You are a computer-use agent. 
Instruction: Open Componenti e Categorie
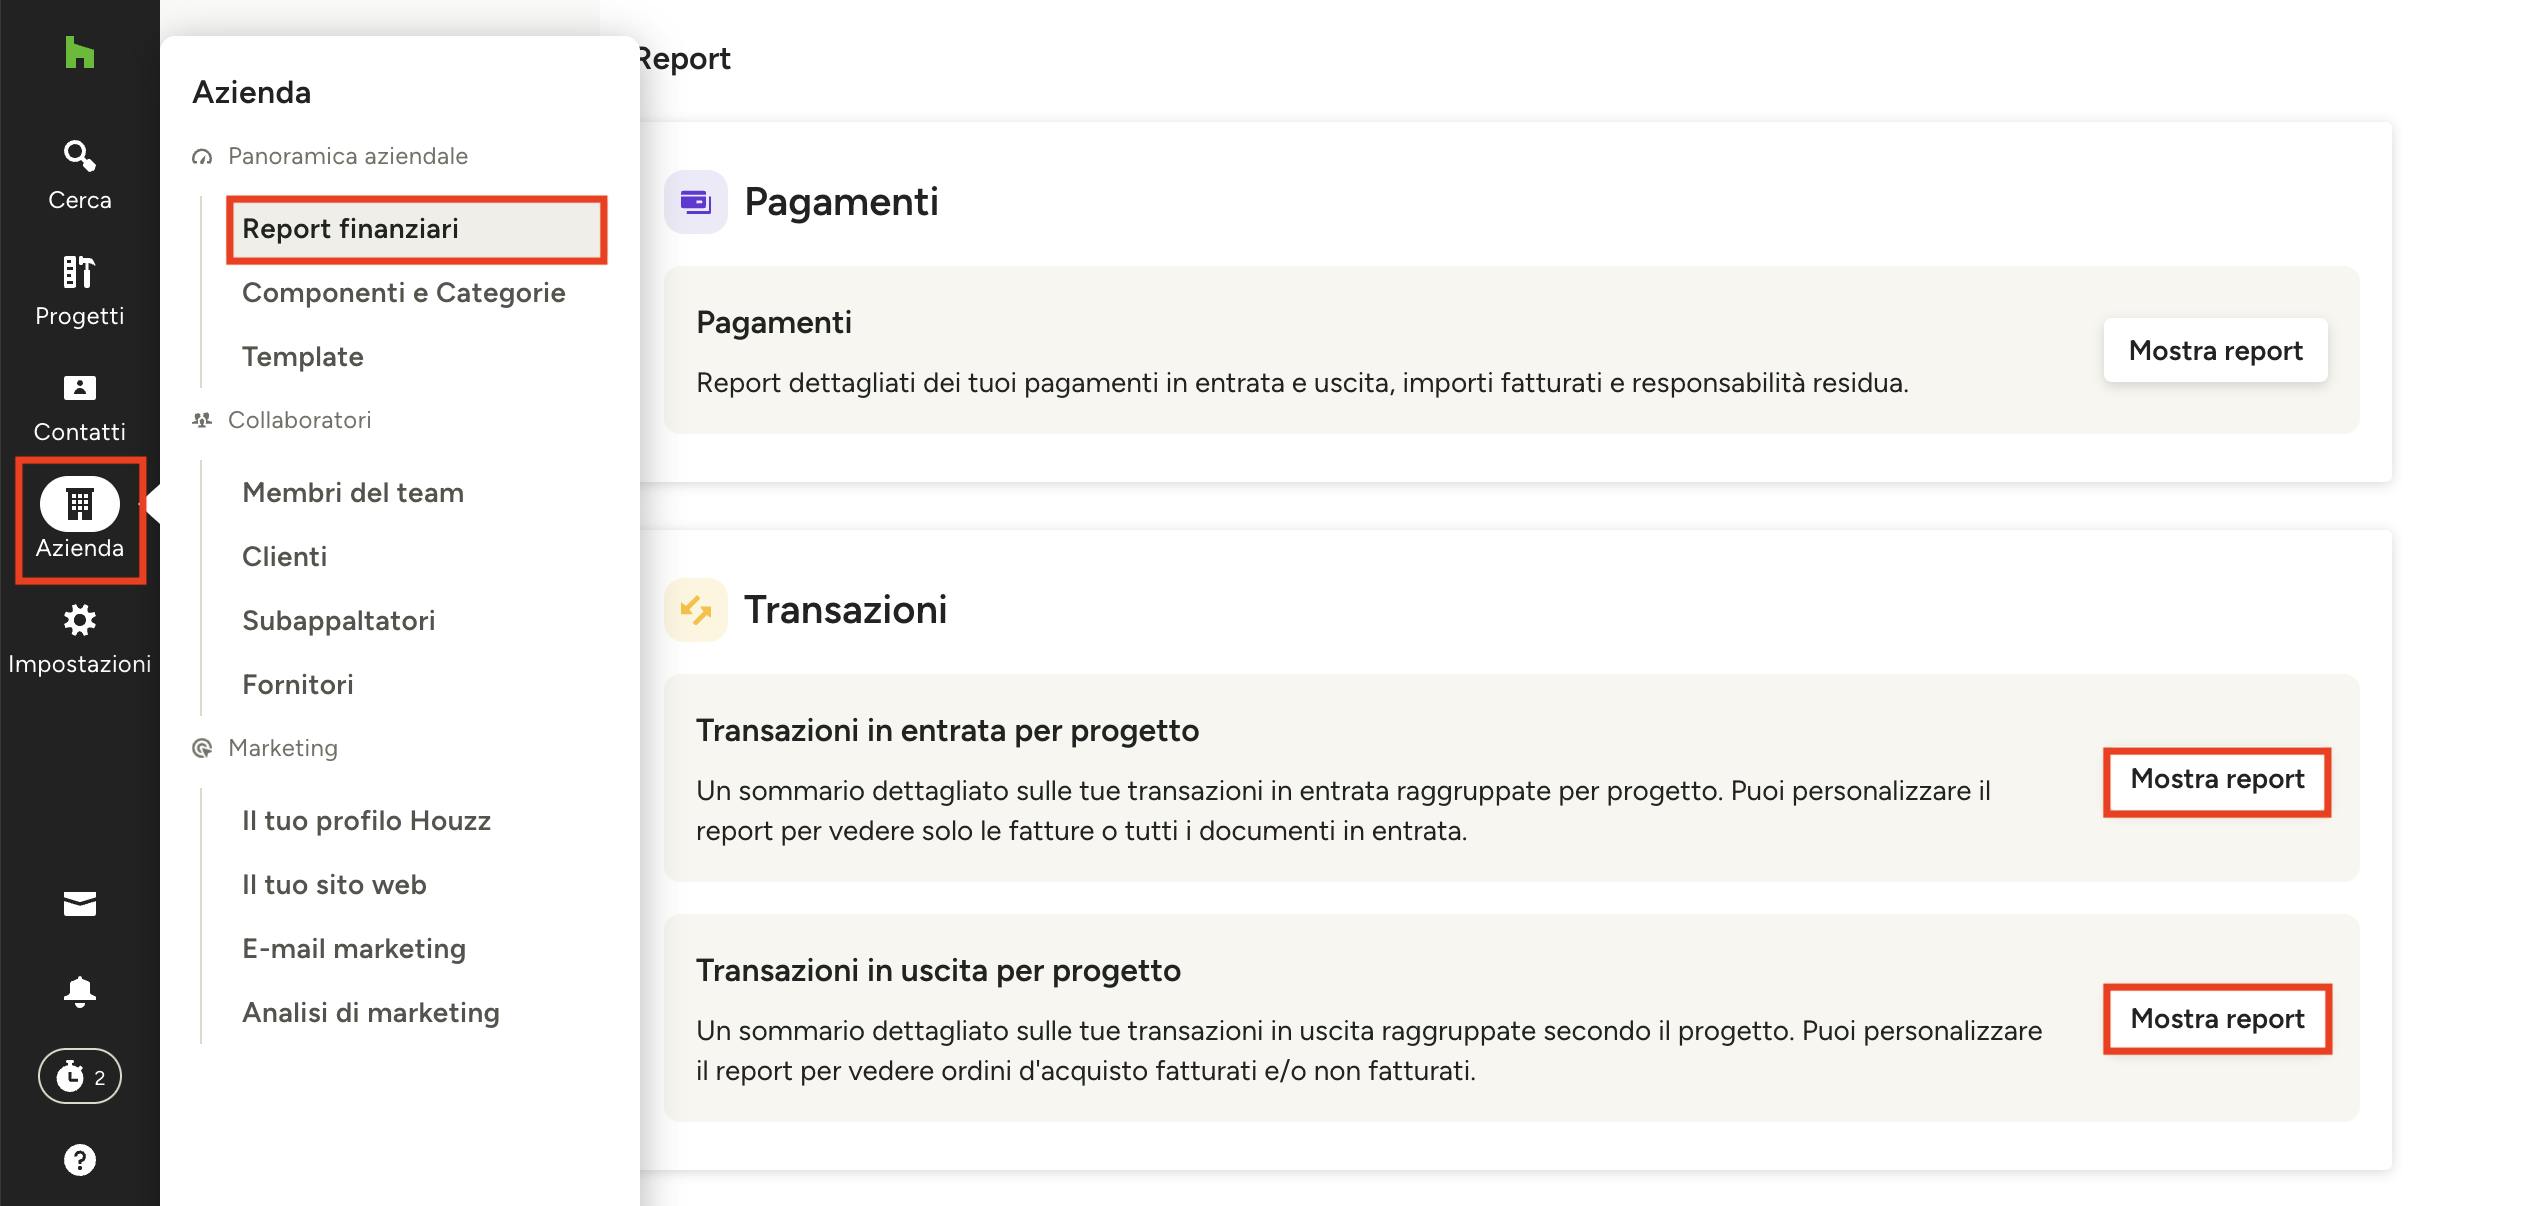coord(404,293)
